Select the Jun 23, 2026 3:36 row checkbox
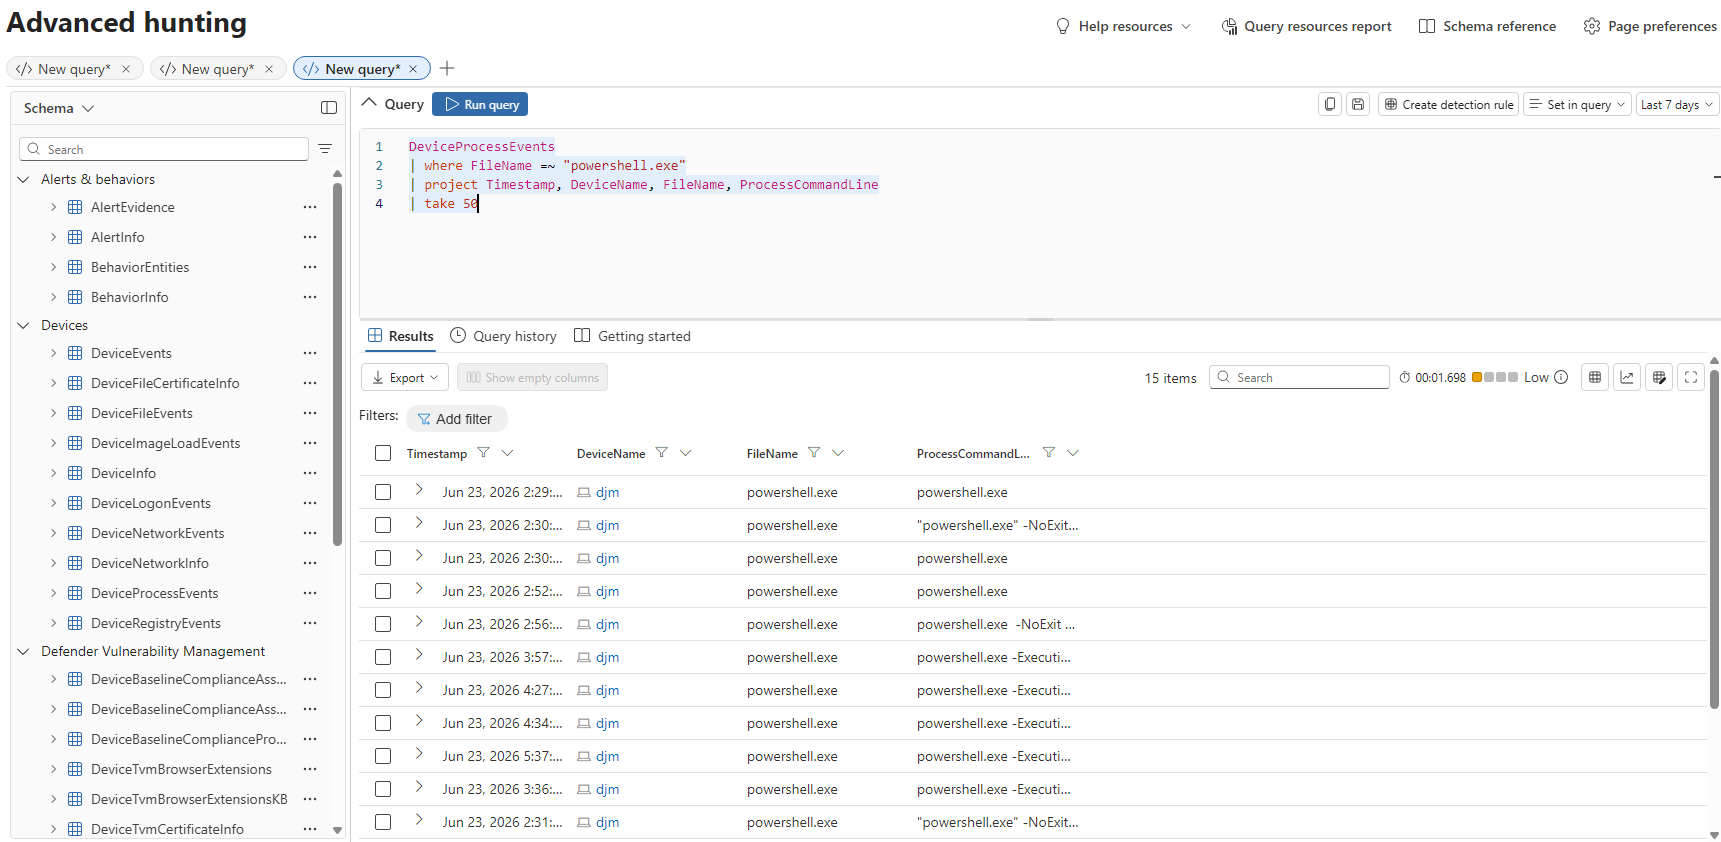 coord(383,789)
